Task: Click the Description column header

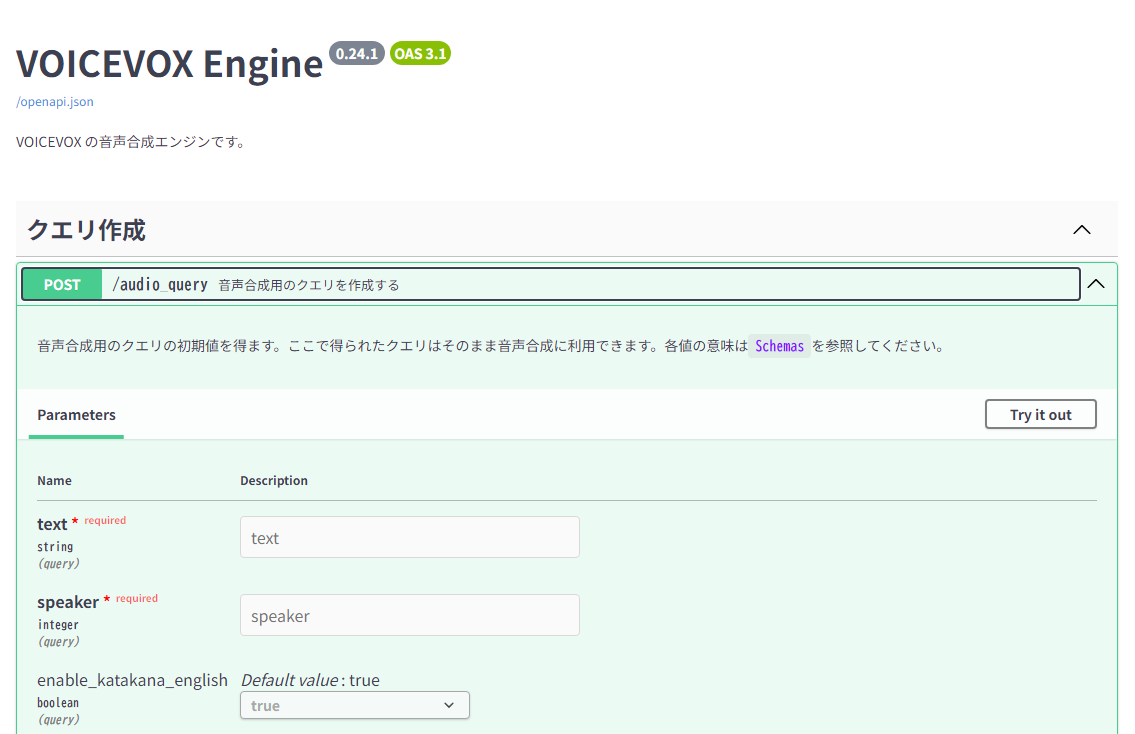Action: 274,481
